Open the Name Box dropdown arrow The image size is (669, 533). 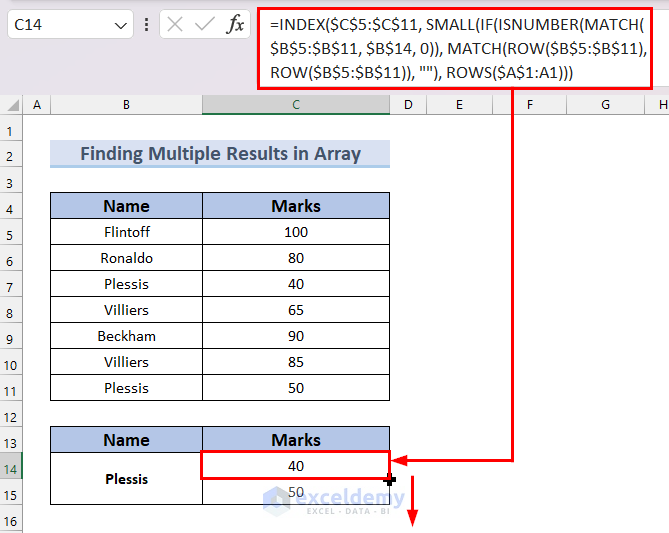[121, 26]
